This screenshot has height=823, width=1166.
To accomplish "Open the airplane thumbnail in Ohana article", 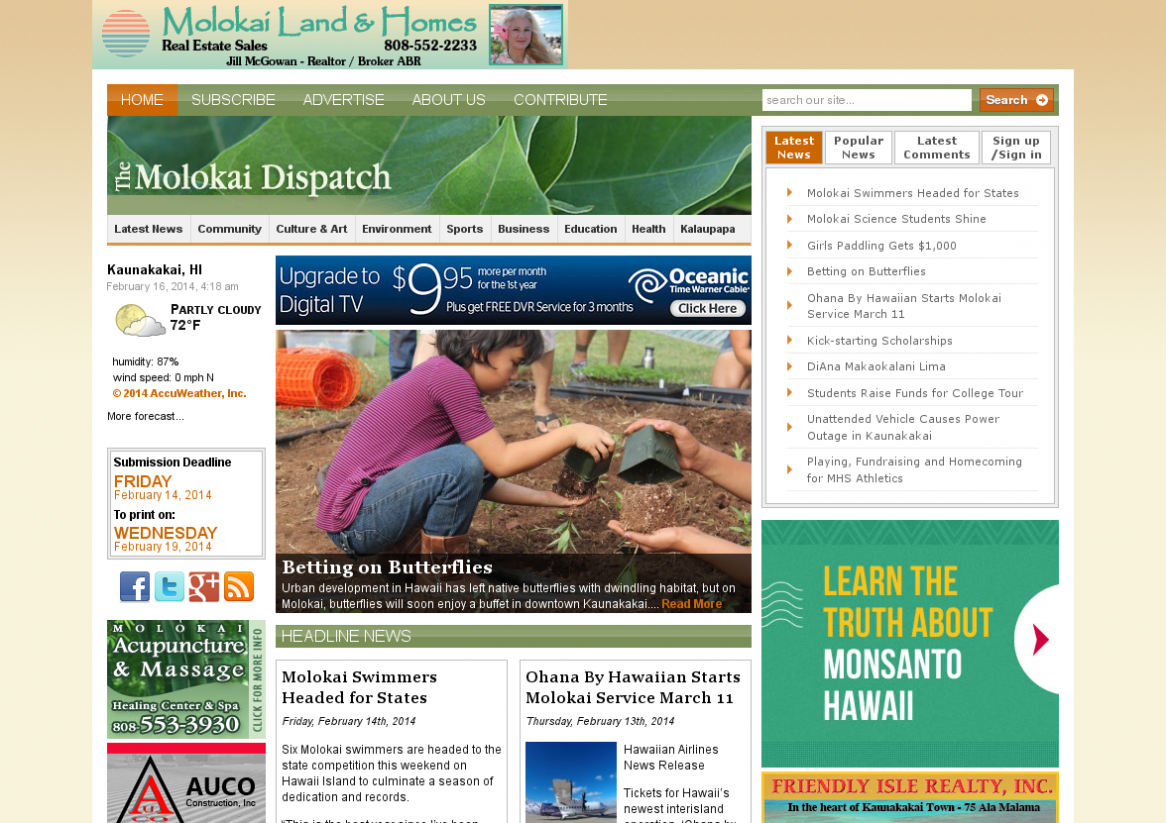I will click(570, 781).
